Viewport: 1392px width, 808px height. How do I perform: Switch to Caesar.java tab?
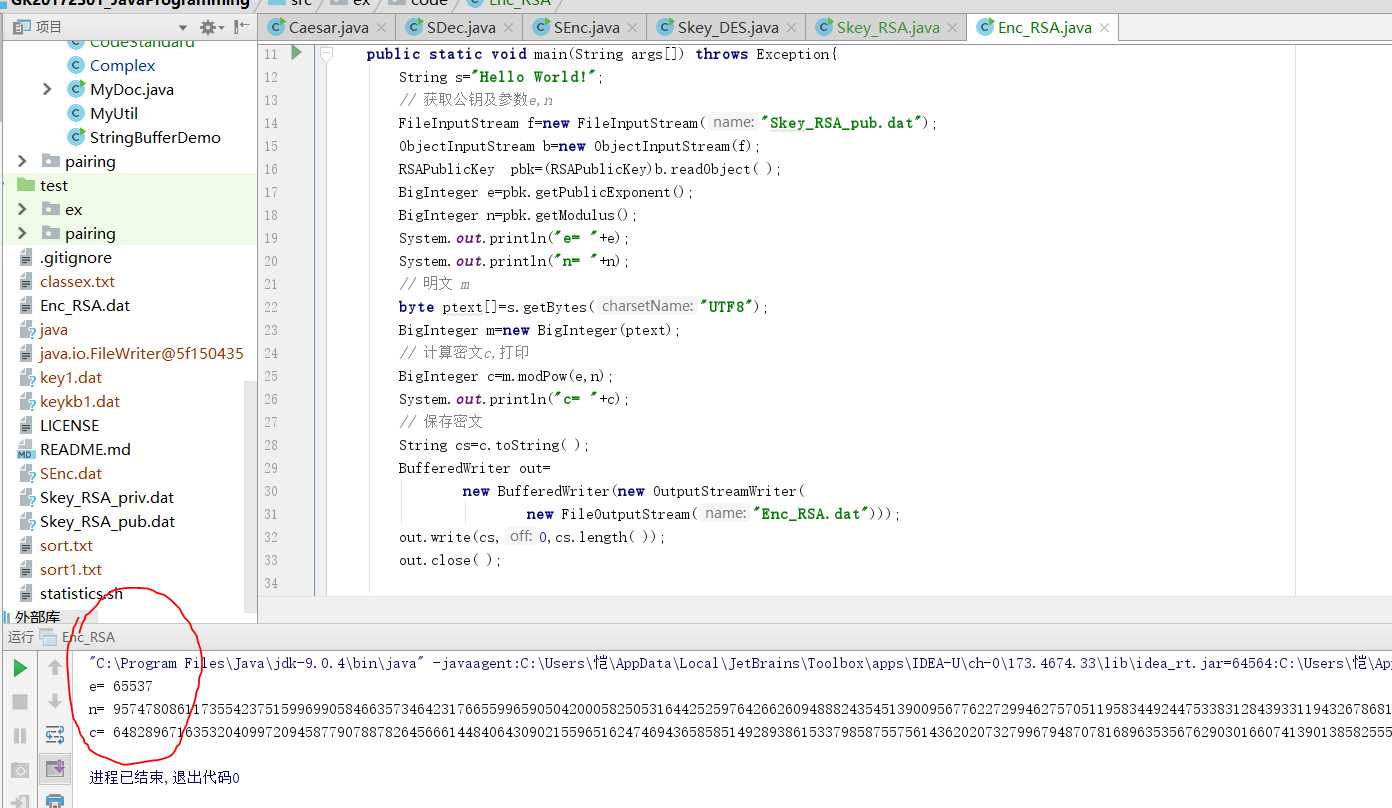pos(328,27)
